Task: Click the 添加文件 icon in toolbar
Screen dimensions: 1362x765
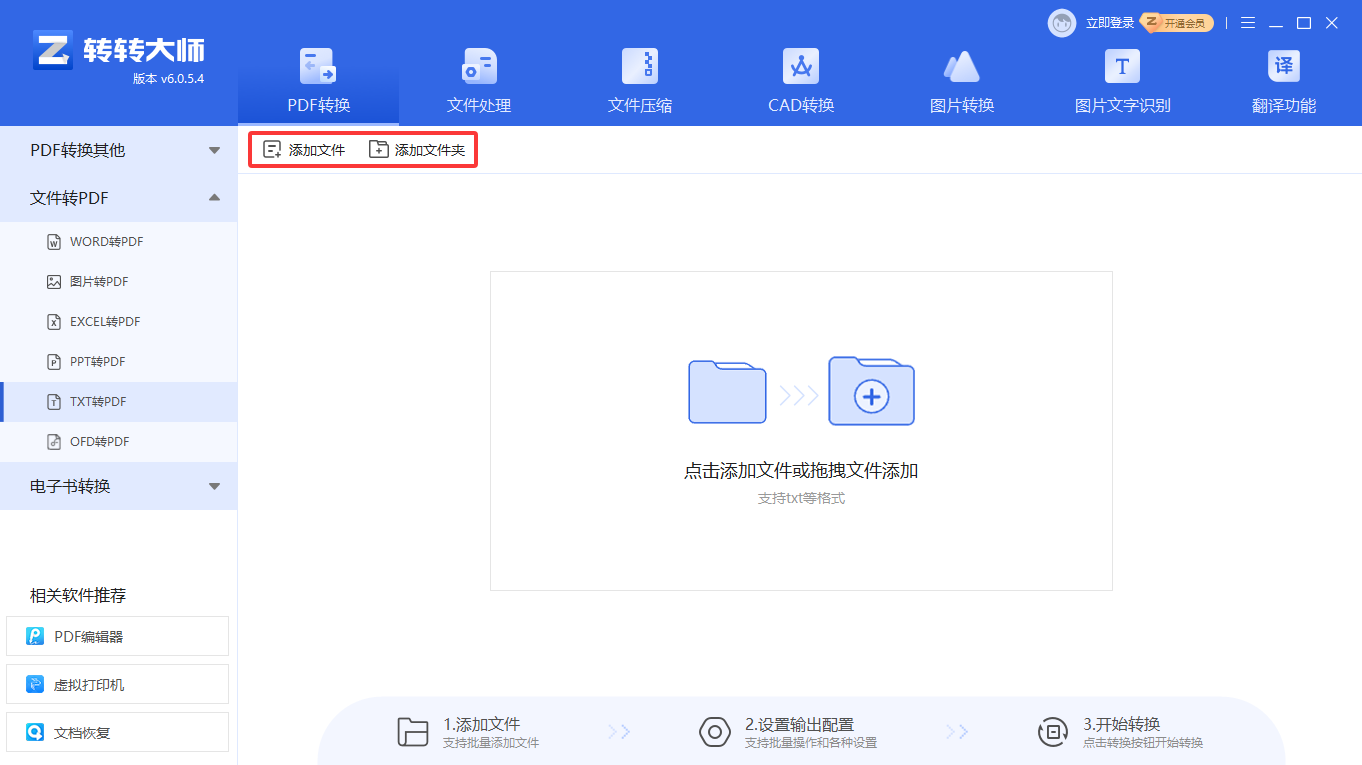Action: click(x=272, y=150)
